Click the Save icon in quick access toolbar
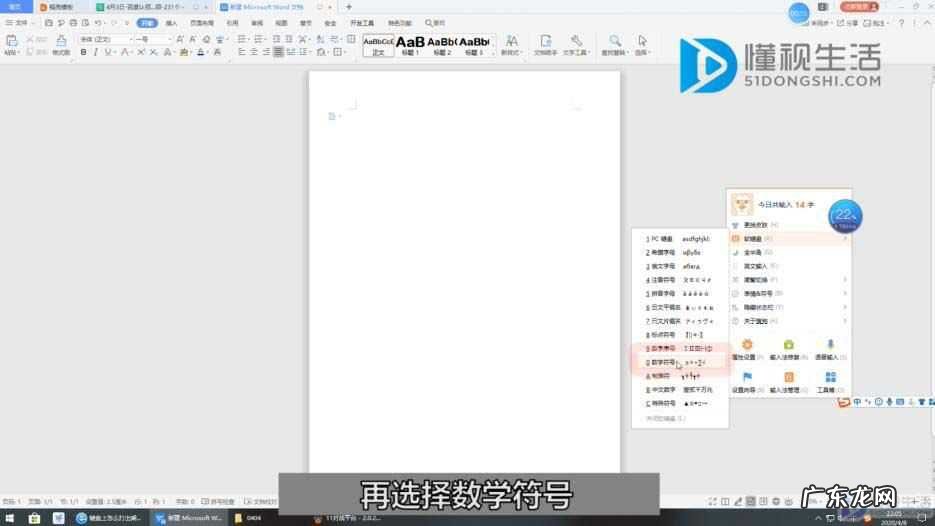The width and height of the screenshot is (935, 526). point(48,23)
